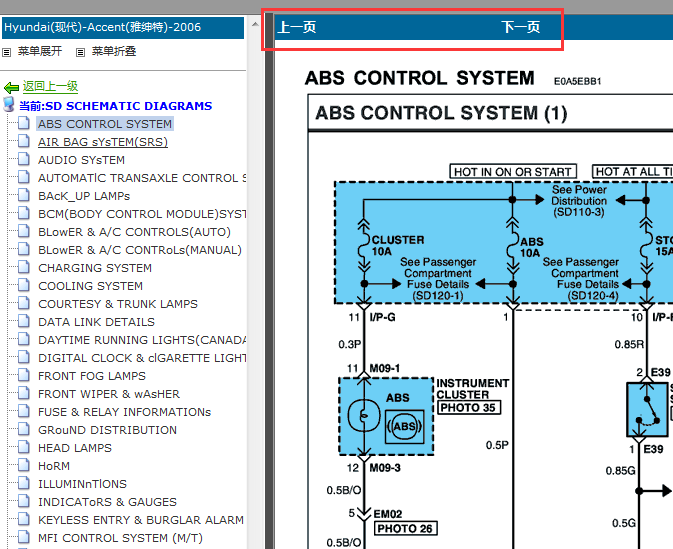Open GRouND DISTRIBUTION entry

click(x=107, y=431)
